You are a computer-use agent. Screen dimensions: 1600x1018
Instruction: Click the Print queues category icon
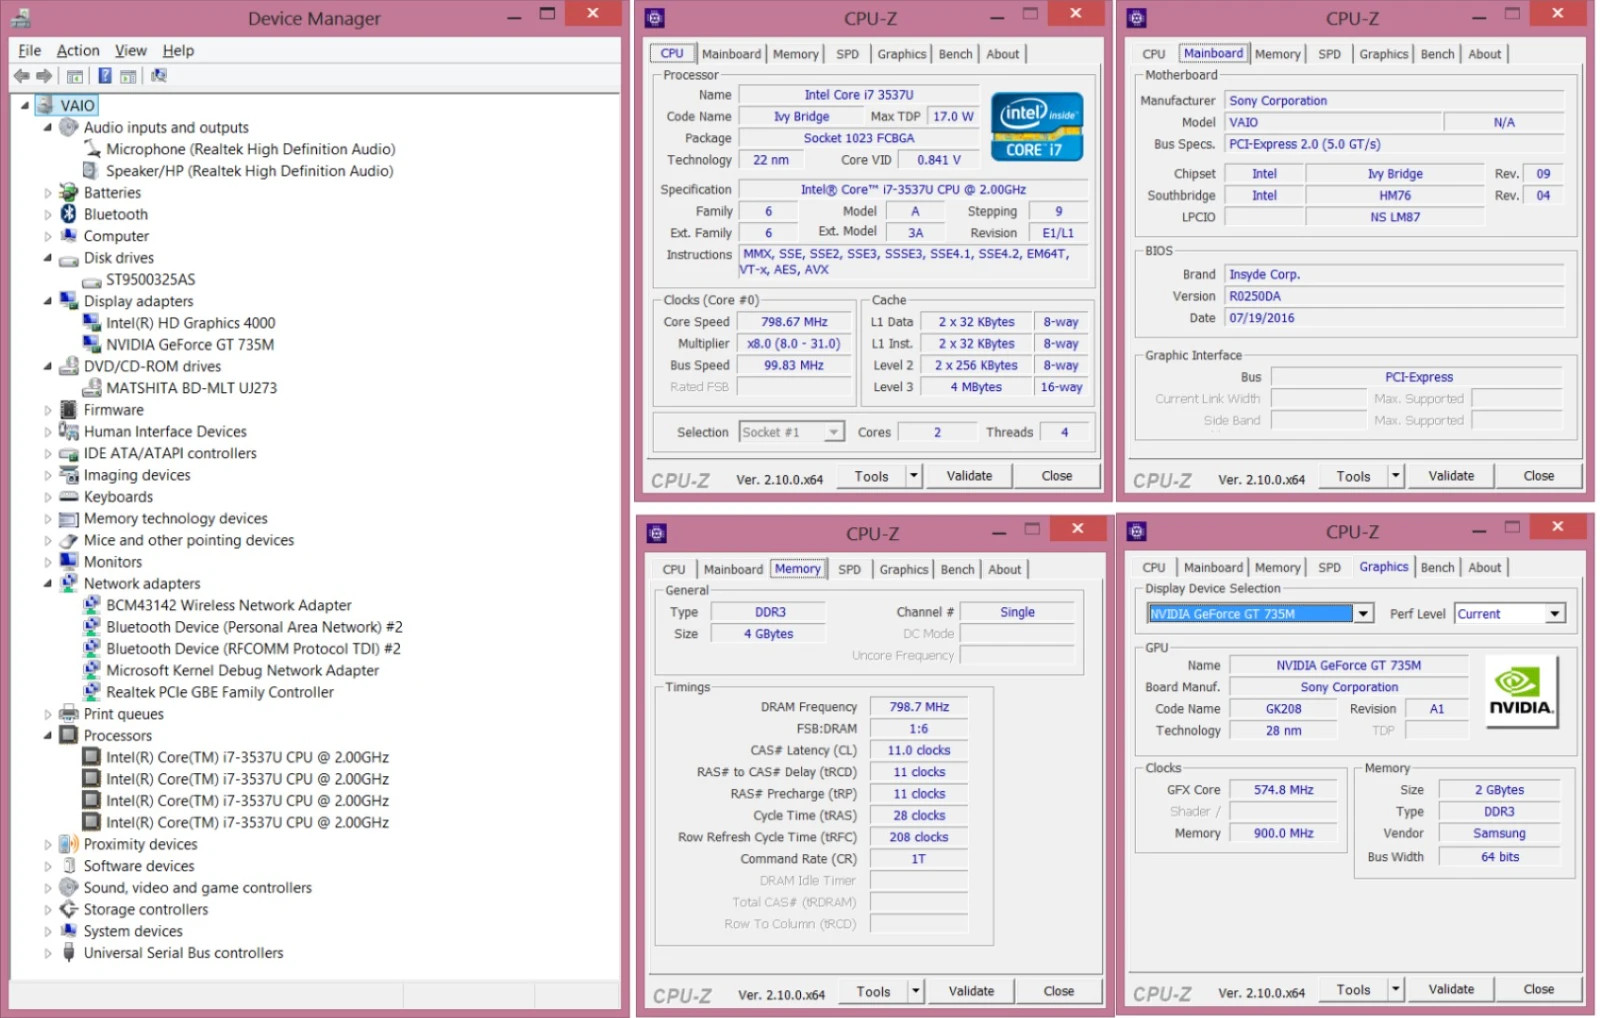pyautogui.click(x=68, y=714)
